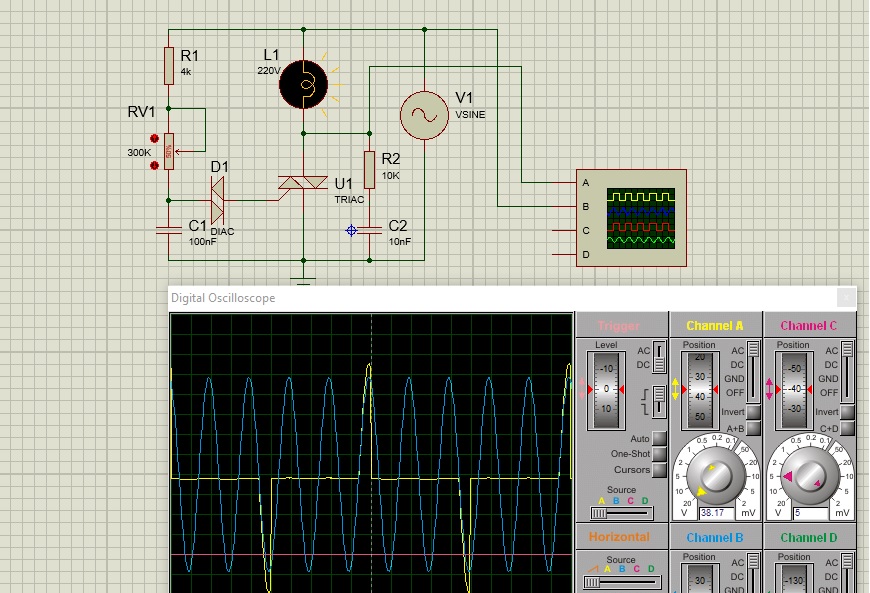Viewport: 870px width, 593px height.
Task: Decrease RV1 potentiometer with lower red dot
Action: (x=154, y=163)
